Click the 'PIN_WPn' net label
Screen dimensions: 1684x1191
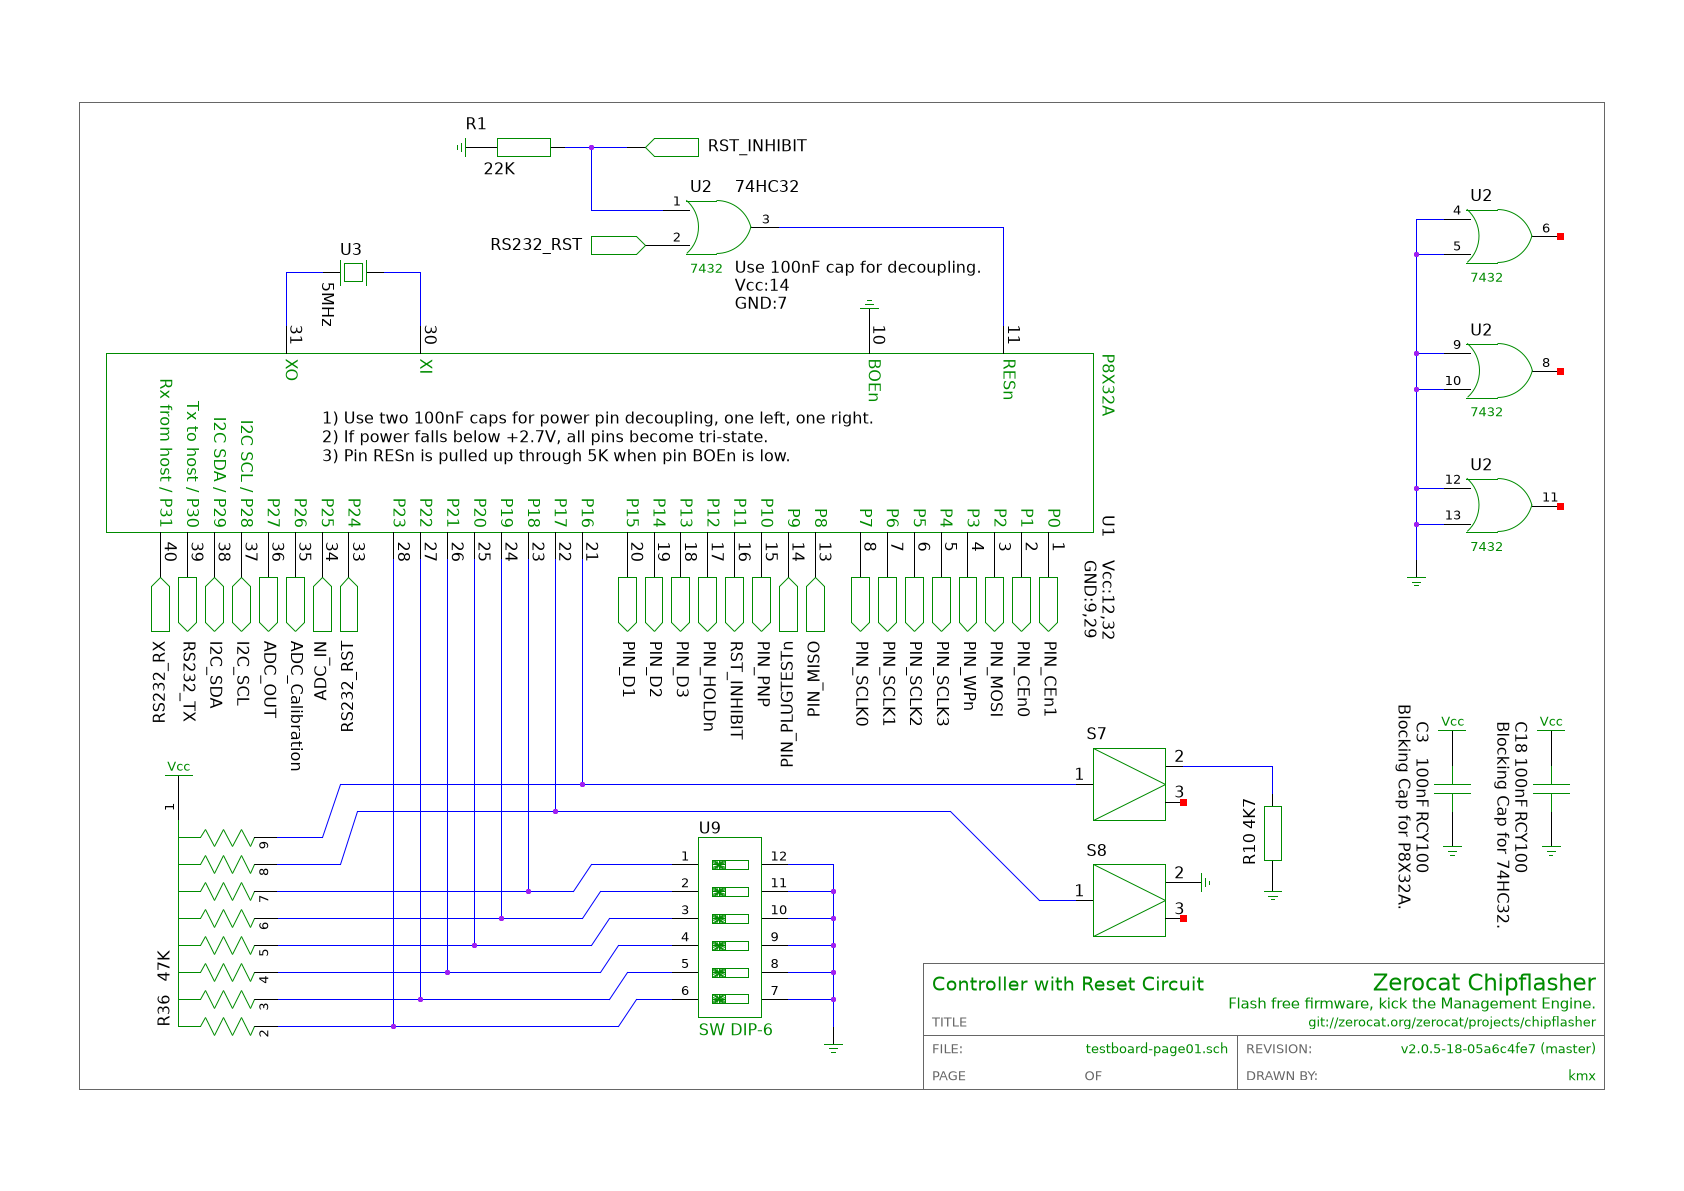click(x=969, y=675)
